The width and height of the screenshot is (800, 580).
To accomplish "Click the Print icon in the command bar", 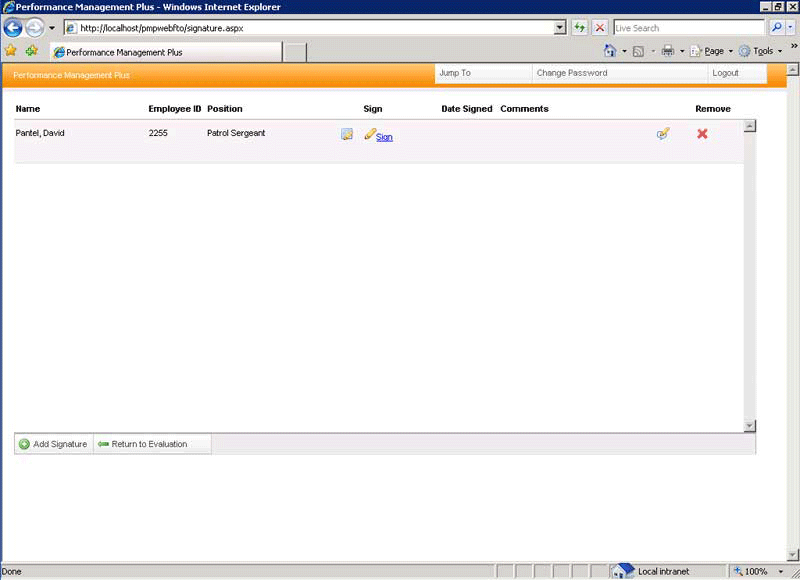I will pos(667,51).
